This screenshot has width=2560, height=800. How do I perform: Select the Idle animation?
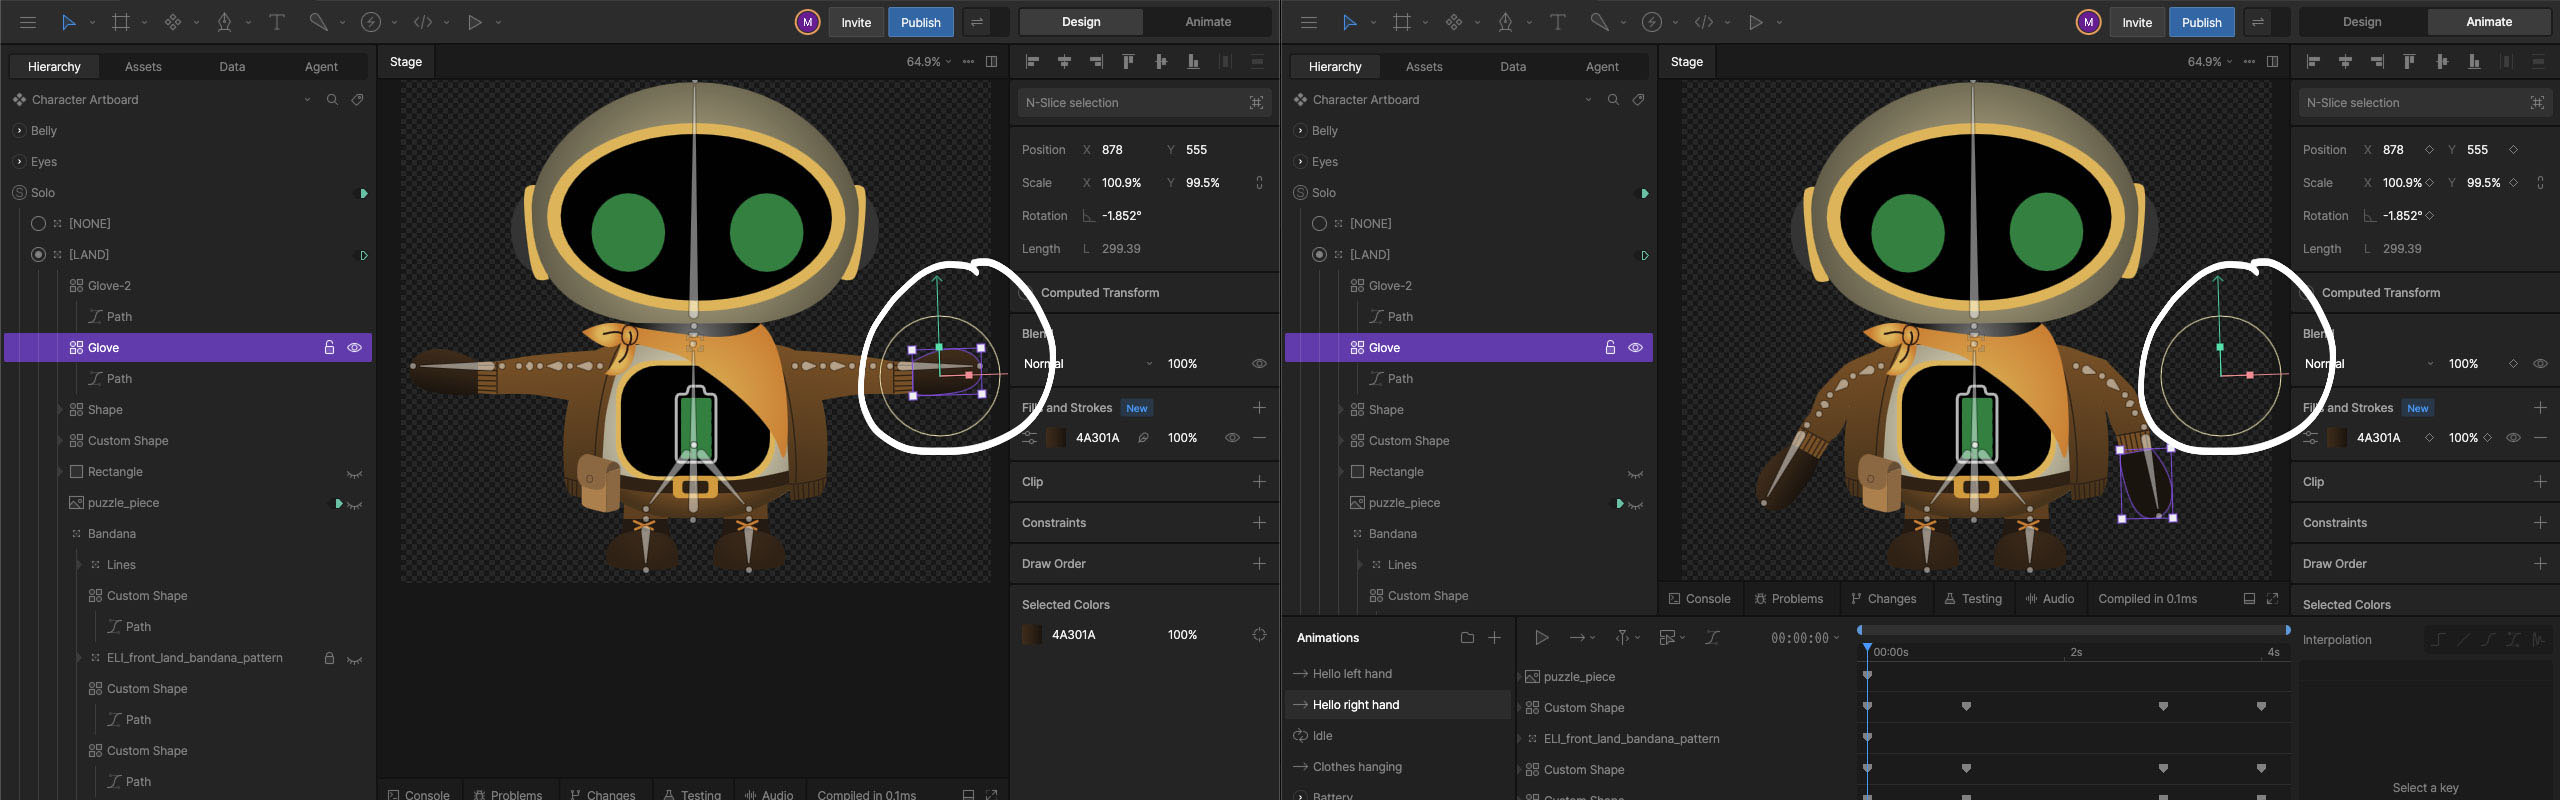pyautogui.click(x=1322, y=736)
